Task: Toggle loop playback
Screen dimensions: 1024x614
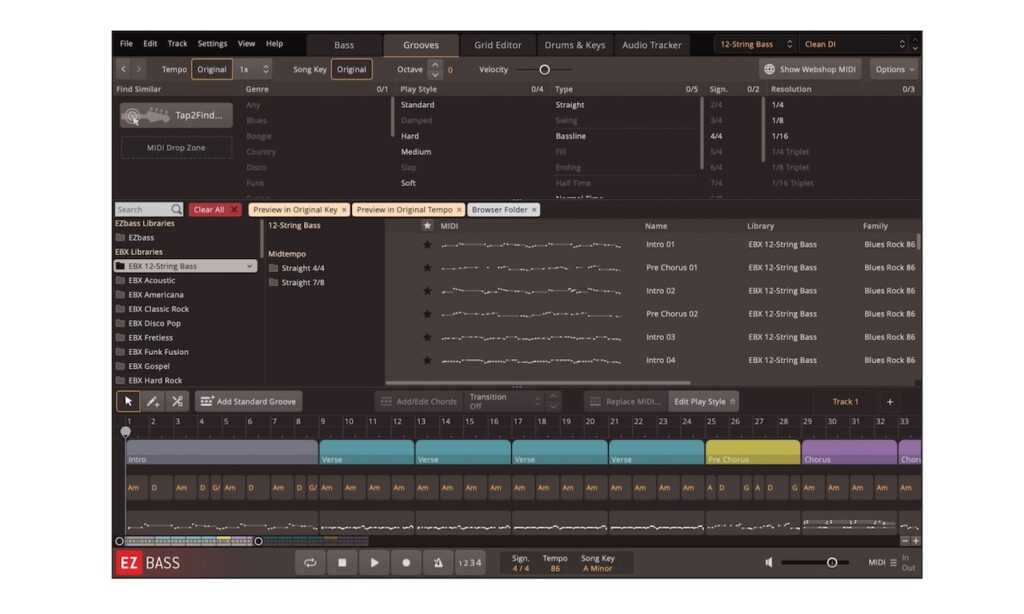Action: 310,562
